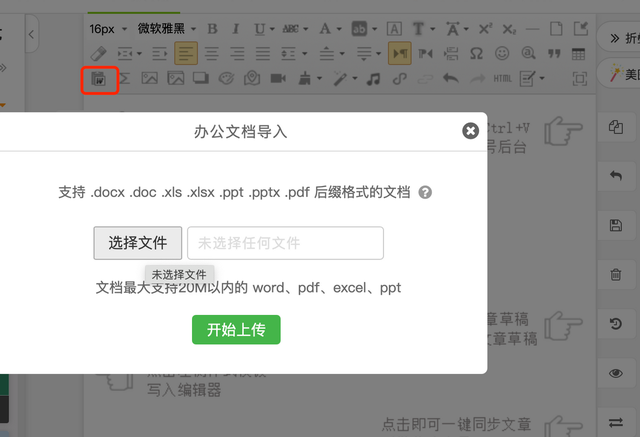The image size is (640, 437).
Task: Toggle fullscreen editor mode
Action: pos(580,78)
